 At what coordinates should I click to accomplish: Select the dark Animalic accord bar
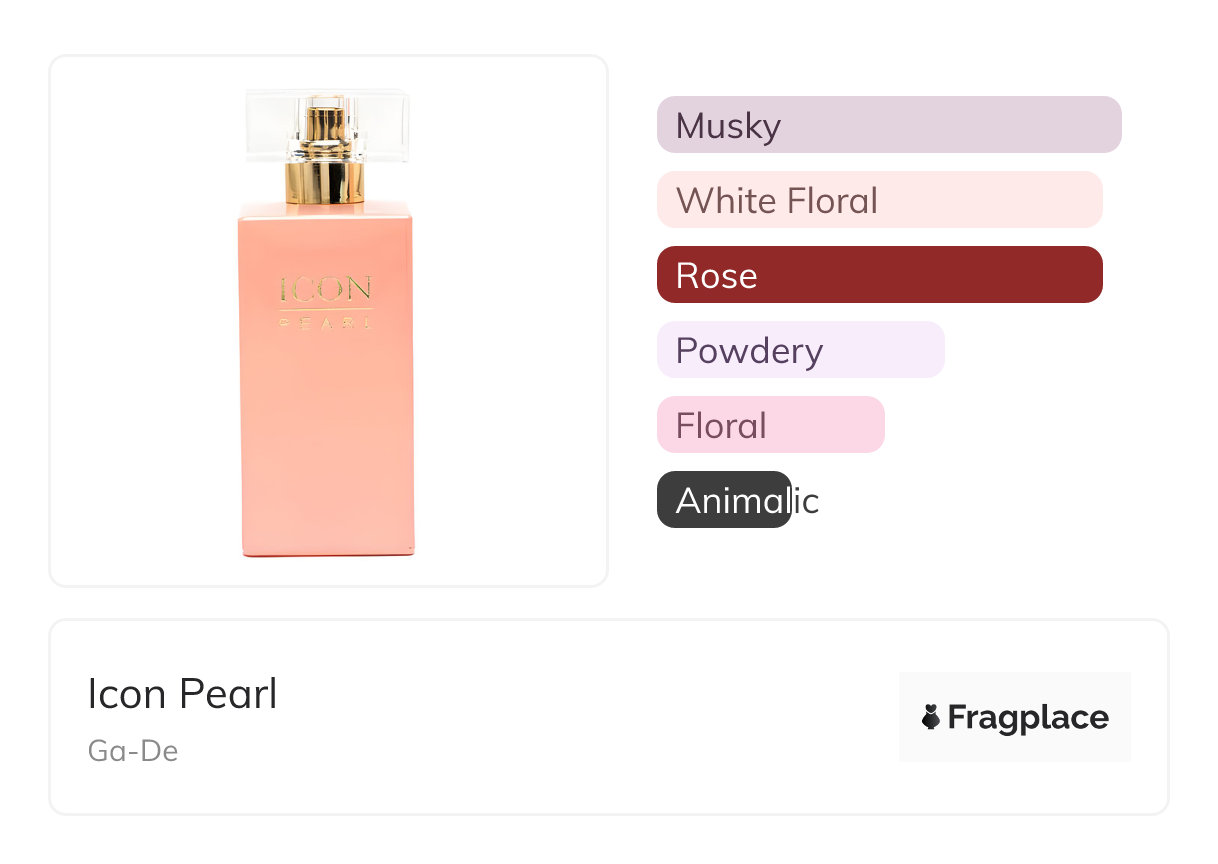pos(724,500)
